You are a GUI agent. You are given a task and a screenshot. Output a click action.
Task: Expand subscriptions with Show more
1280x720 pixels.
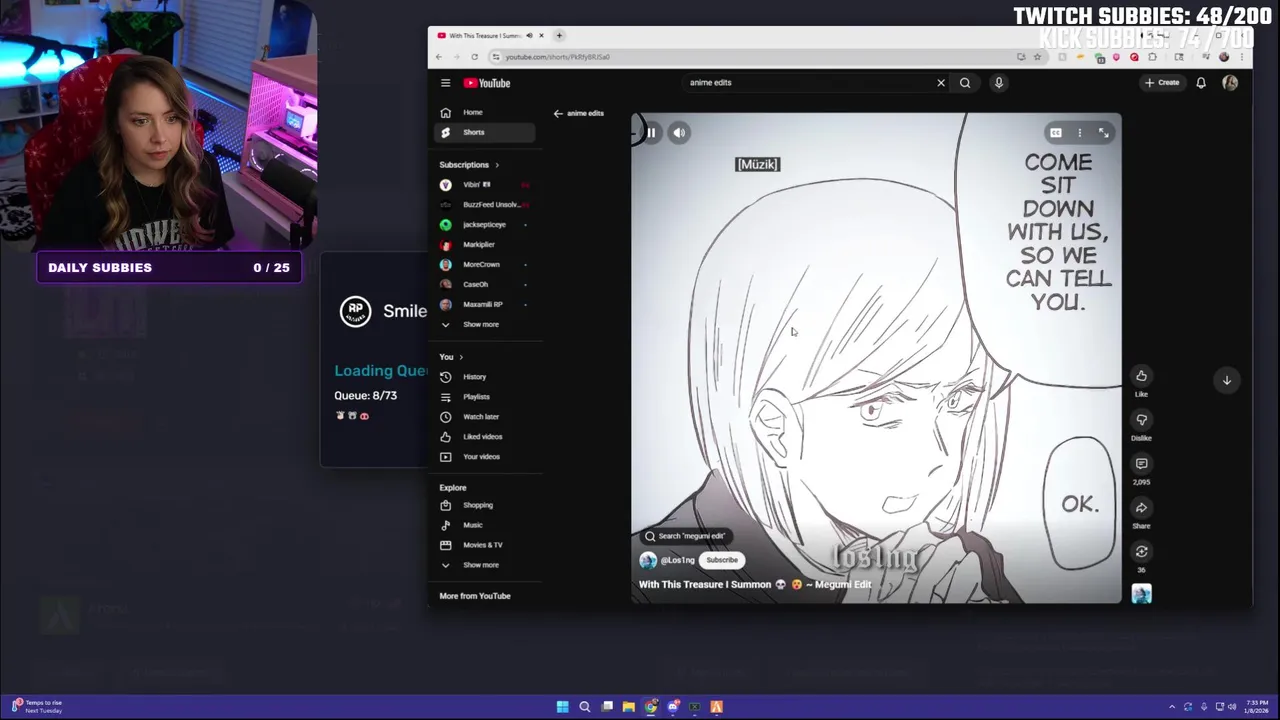point(486,324)
